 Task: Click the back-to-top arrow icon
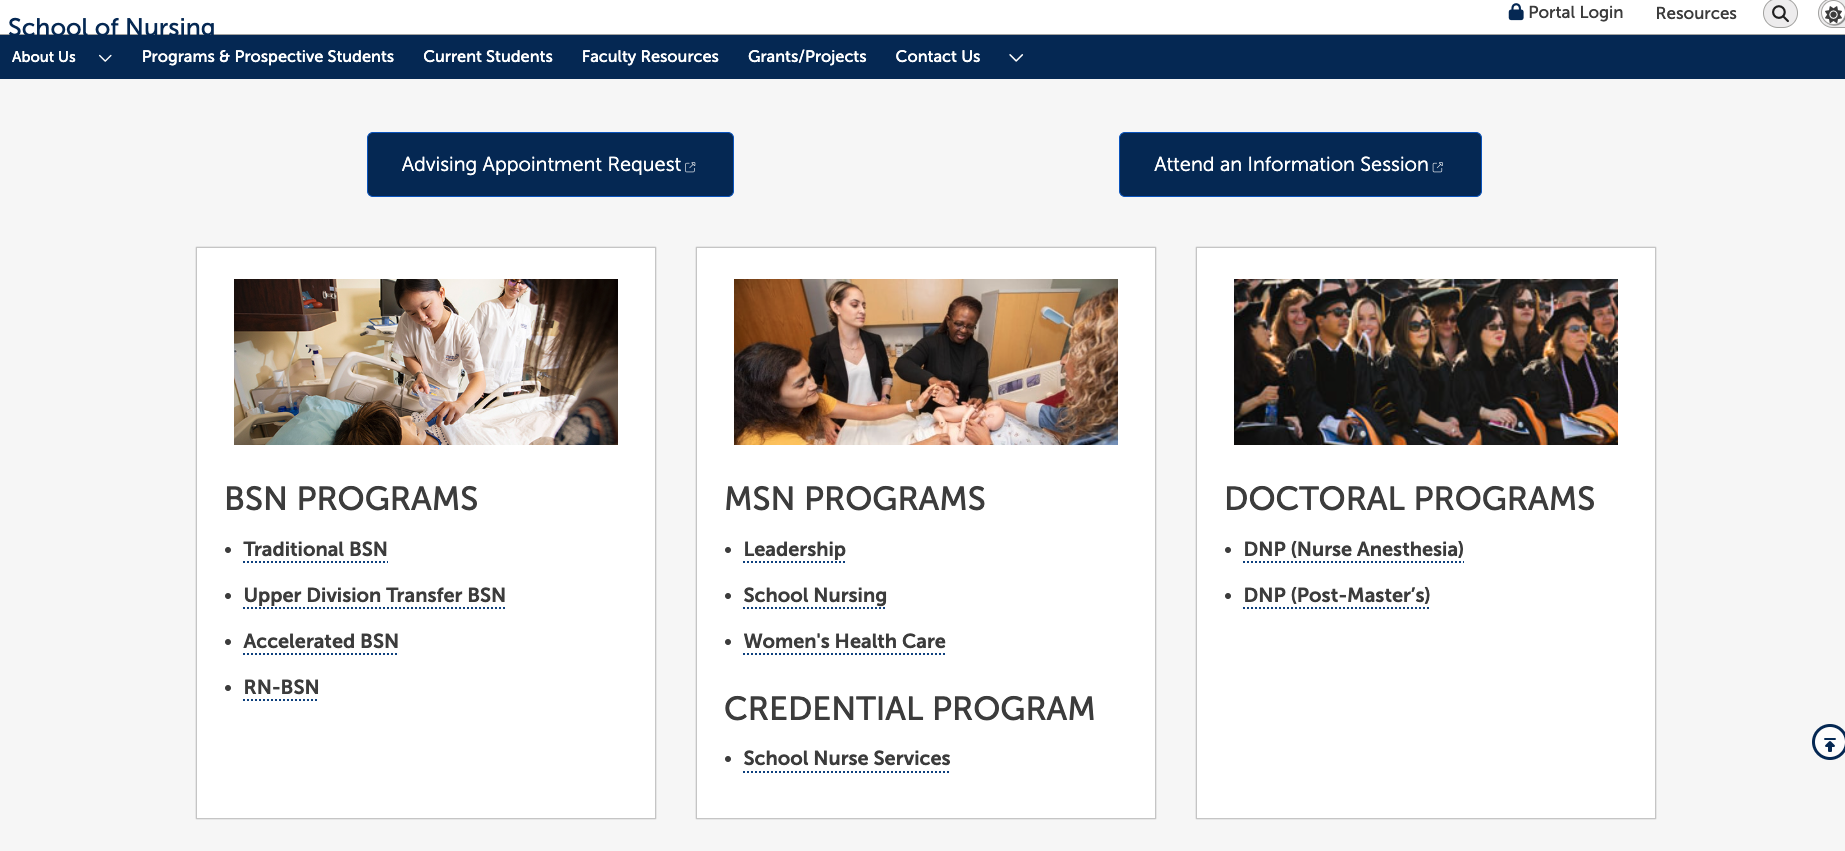(1829, 742)
